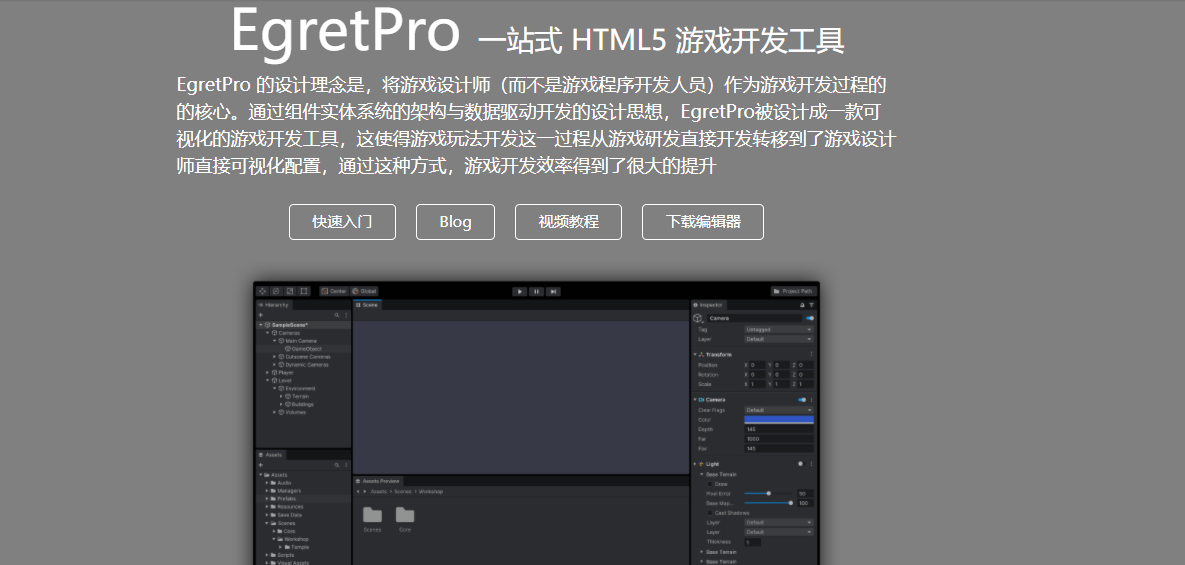The height and width of the screenshot is (565, 1185).
Task: Pause playback with the pause button
Action: pos(537,292)
